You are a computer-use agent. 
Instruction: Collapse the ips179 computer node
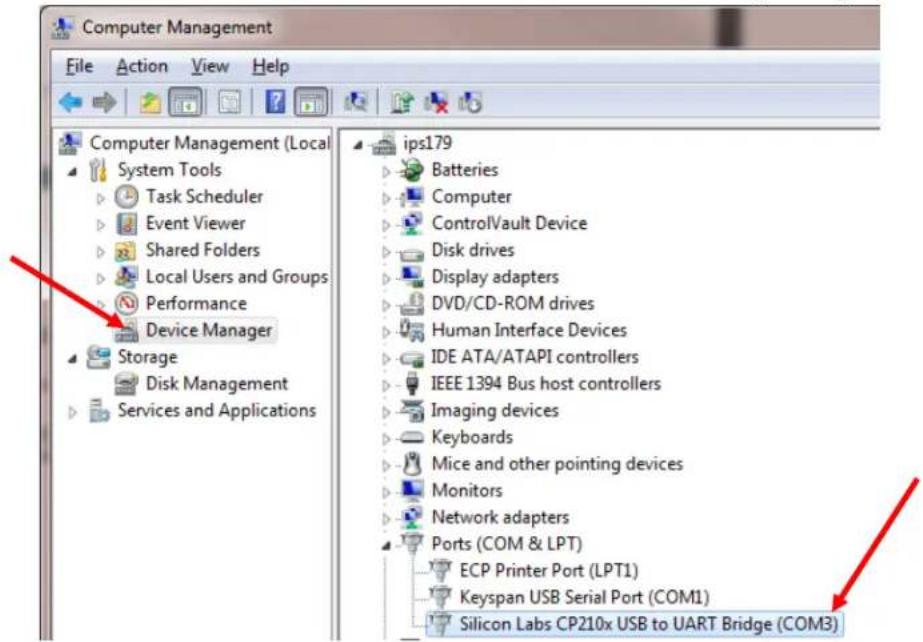(358, 145)
